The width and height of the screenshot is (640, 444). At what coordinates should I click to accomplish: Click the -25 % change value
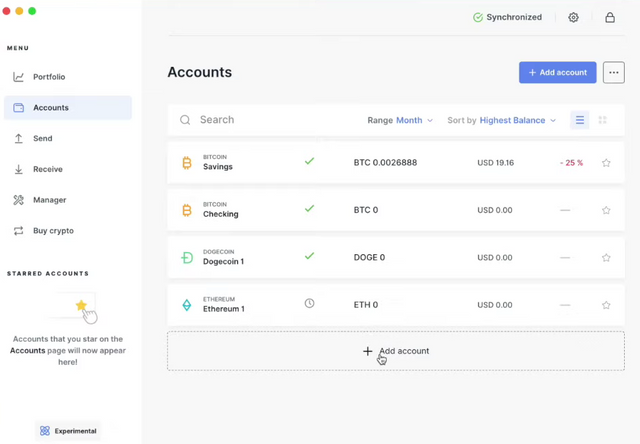tap(571, 163)
